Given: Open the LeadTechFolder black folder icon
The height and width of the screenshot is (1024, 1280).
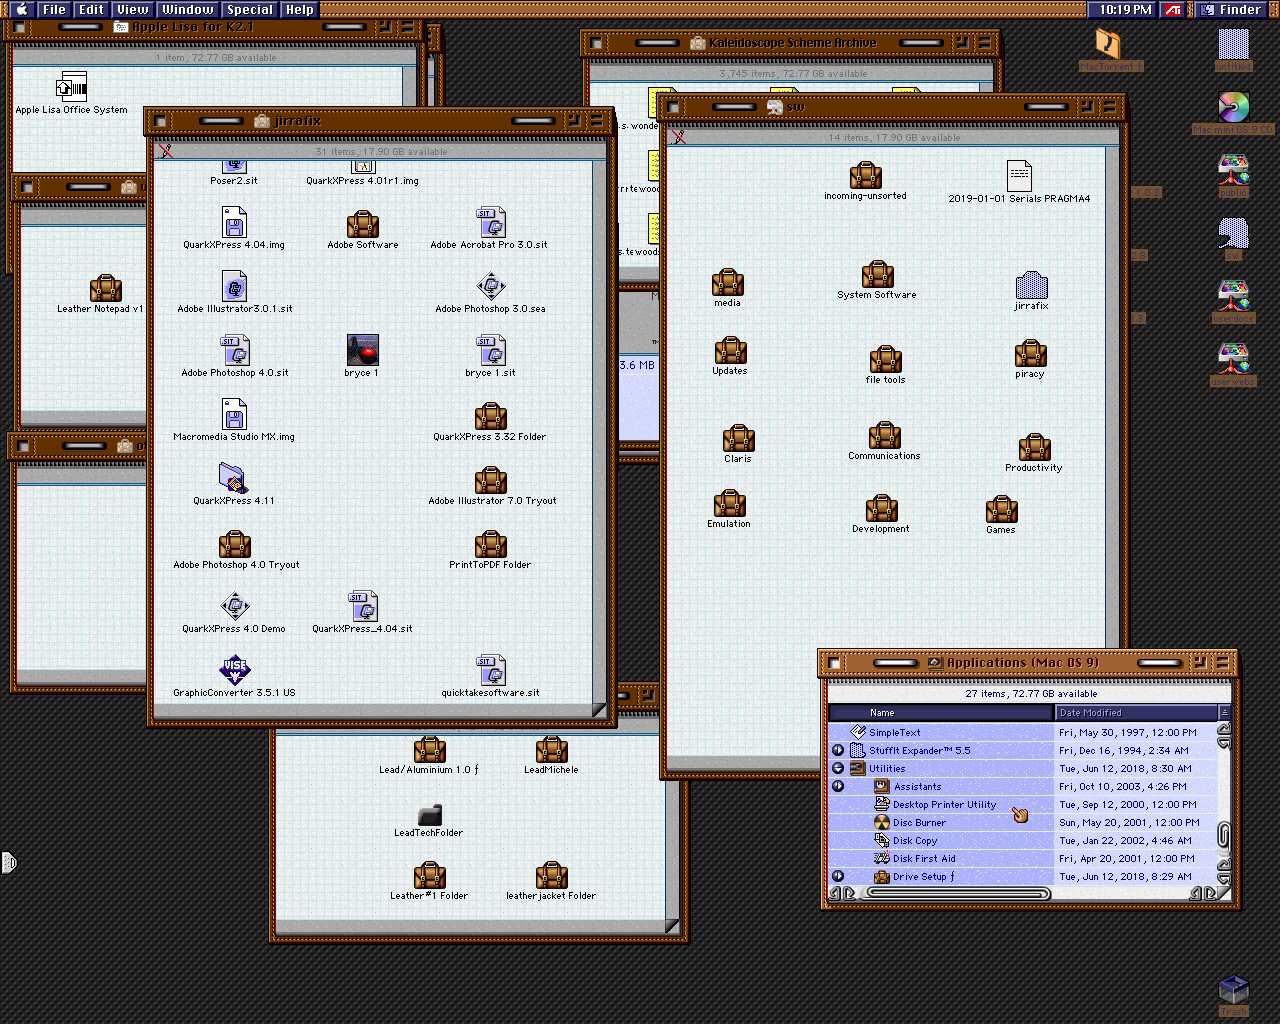Looking at the screenshot, I should 429,814.
